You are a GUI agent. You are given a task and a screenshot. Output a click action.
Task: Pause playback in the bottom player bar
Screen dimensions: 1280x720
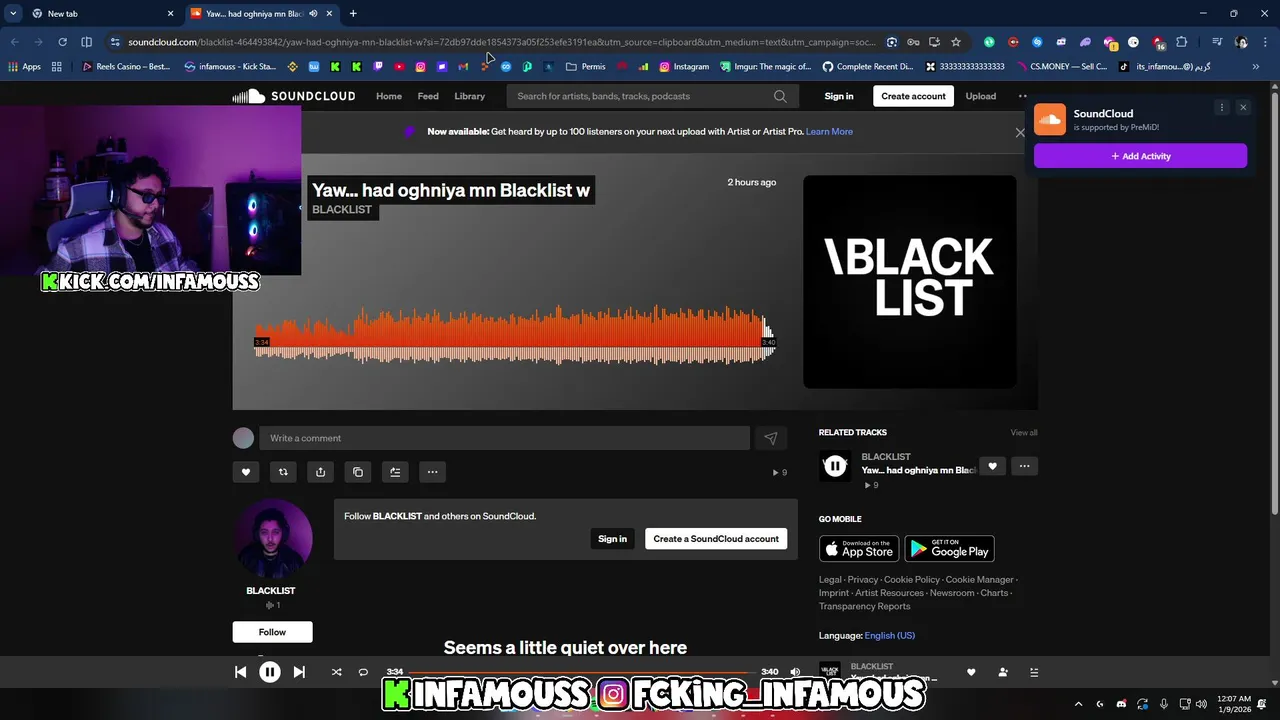tap(270, 672)
